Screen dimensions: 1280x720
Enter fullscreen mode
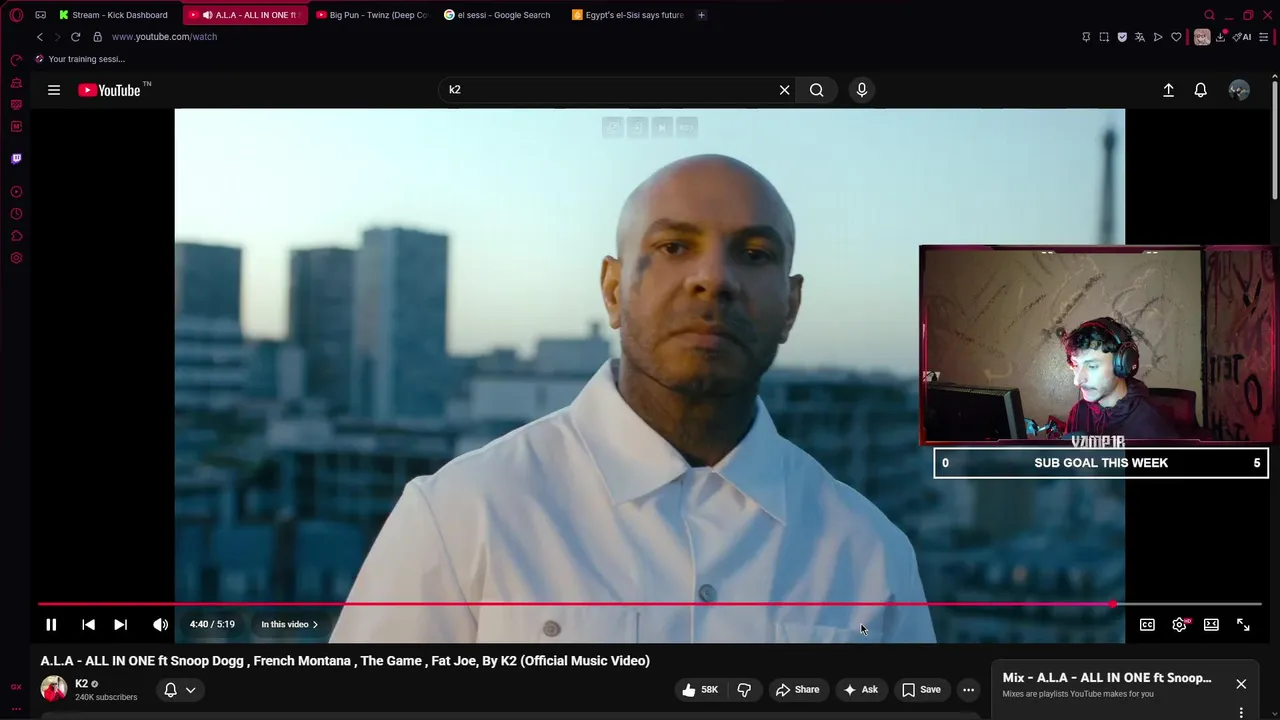pyautogui.click(x=1243, y=625)
